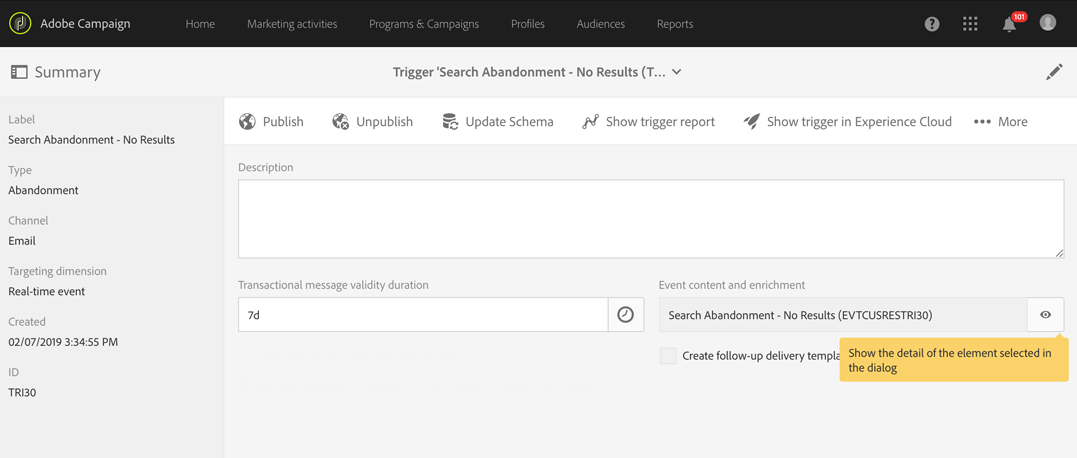This screenshot has width=1077, height=458.
Task: Show event detail with eye icon
Action: pos(1045,314)
